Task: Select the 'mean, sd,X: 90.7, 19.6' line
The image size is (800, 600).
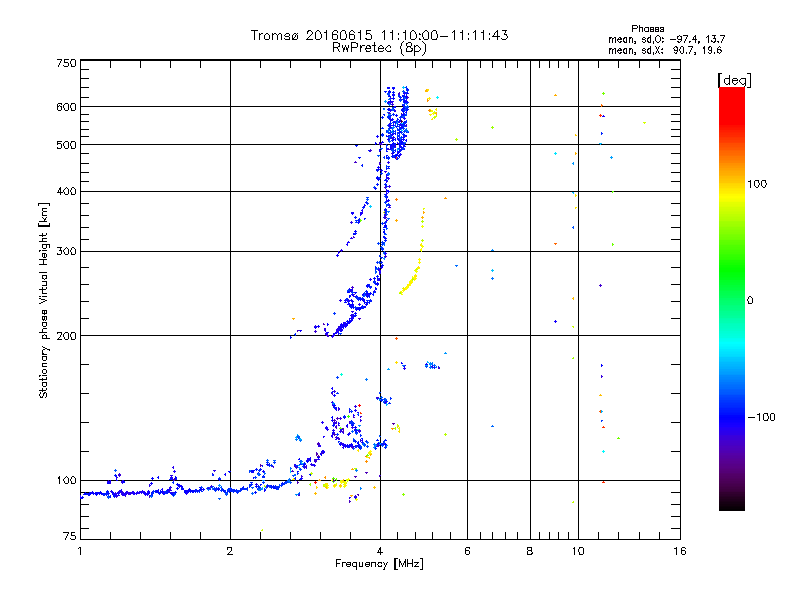Action: (665, 50)
